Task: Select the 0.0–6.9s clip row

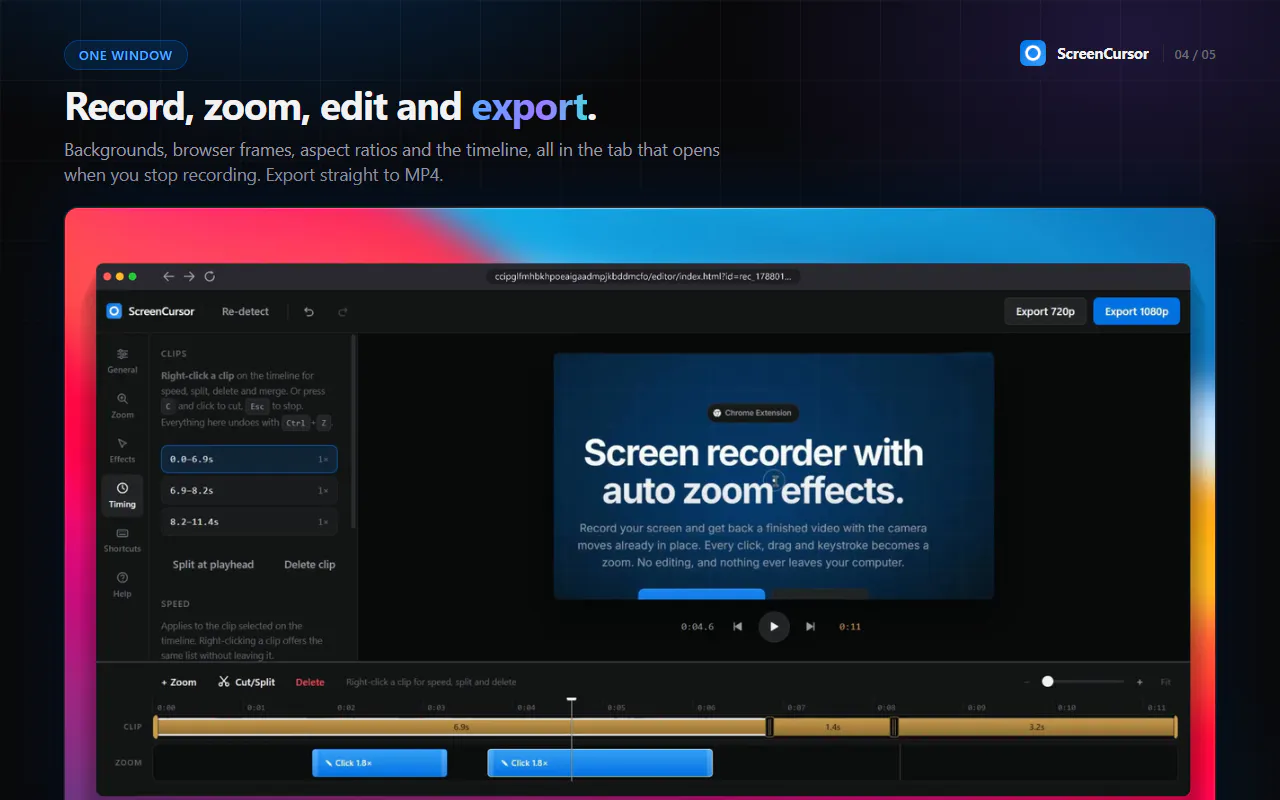Action: coord(249,459)
